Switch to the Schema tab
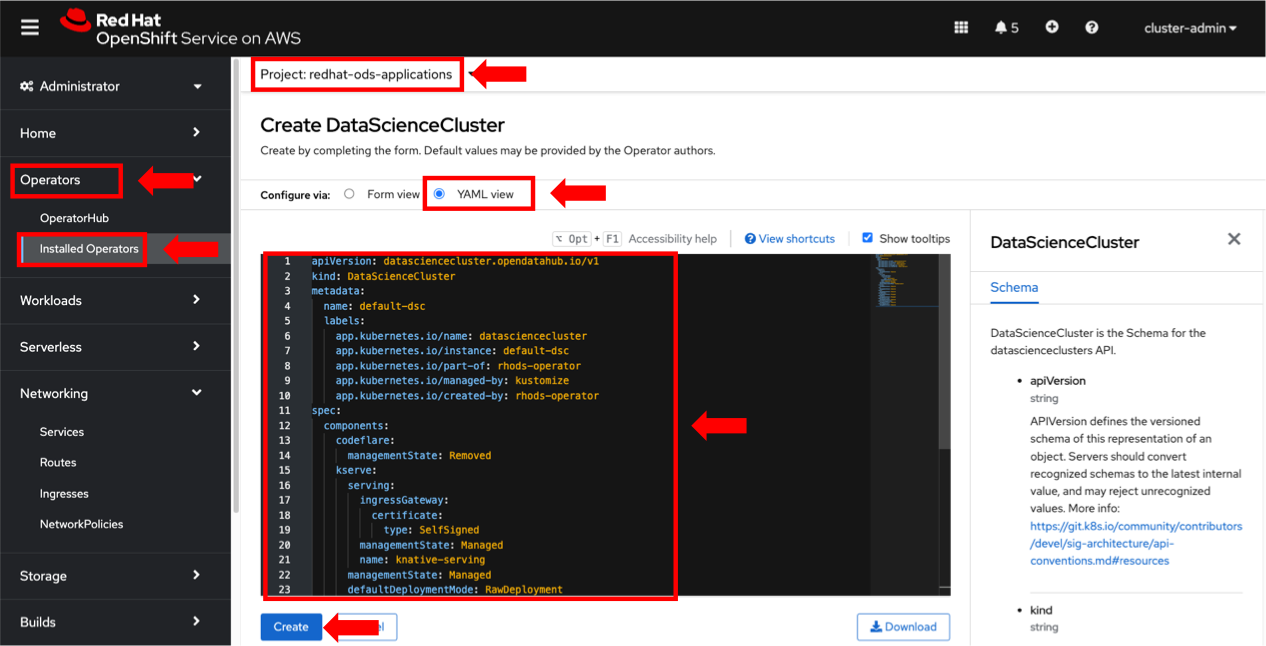This screenshot has height=646, width=1266. [1014, 288]
